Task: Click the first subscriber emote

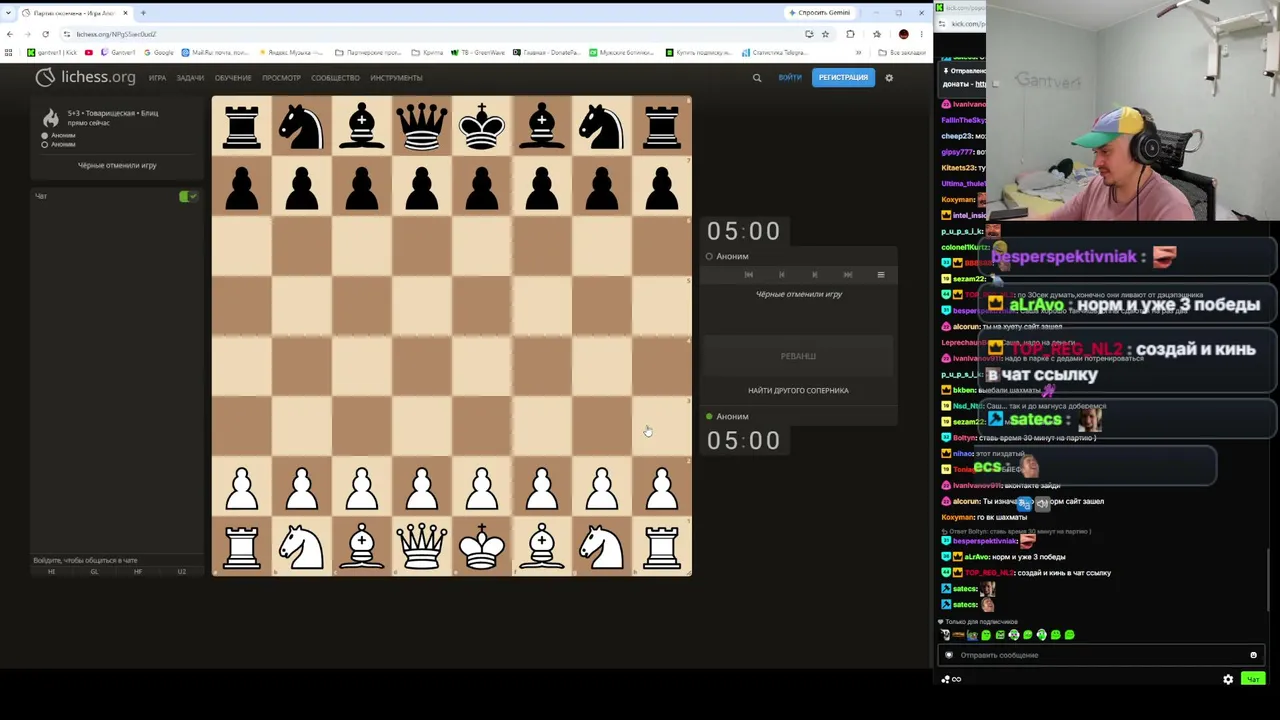Action: 945,635
